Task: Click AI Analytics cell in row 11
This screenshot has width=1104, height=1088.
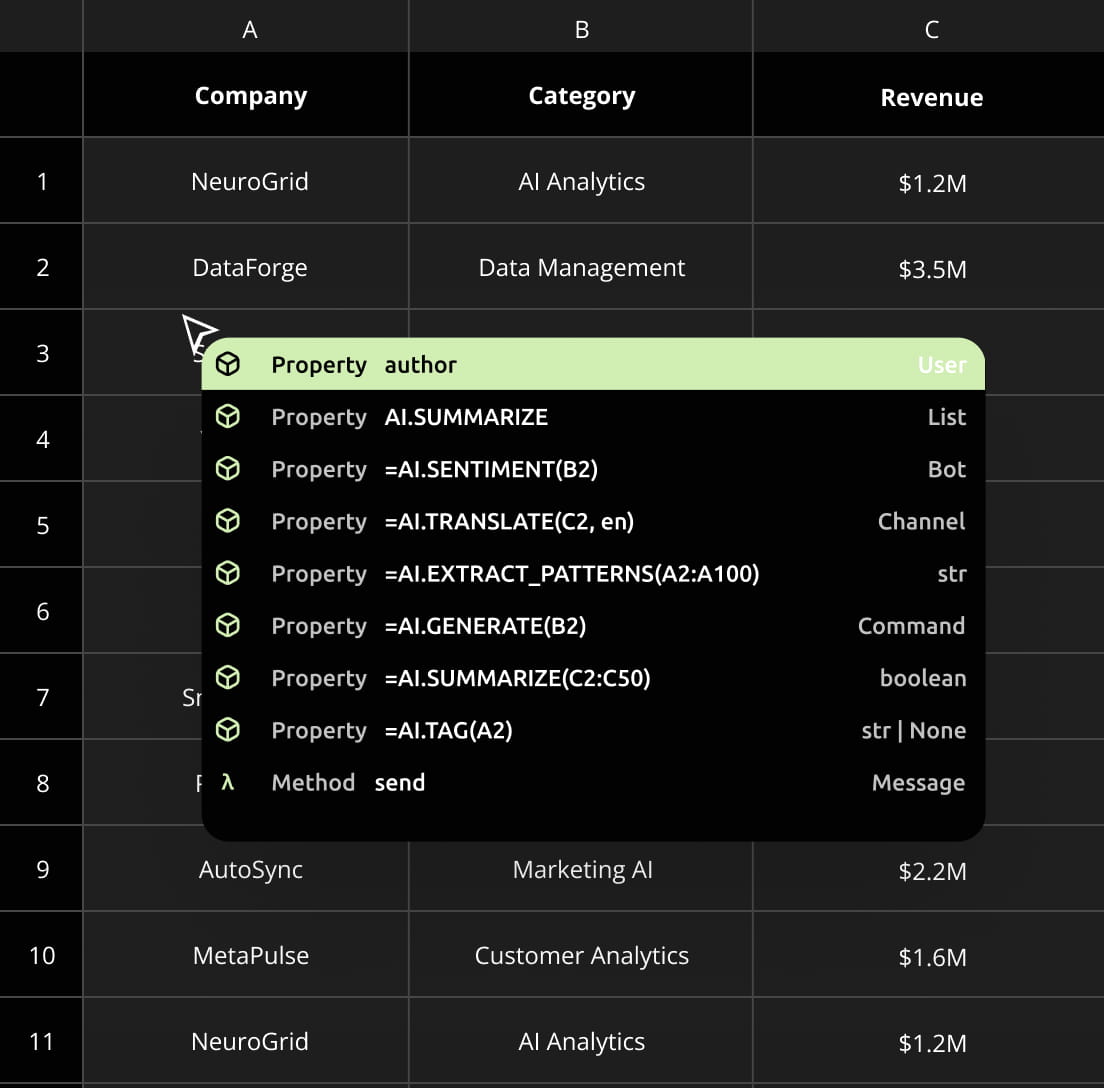Action: pyautogui.click(x=581, y=1039)
